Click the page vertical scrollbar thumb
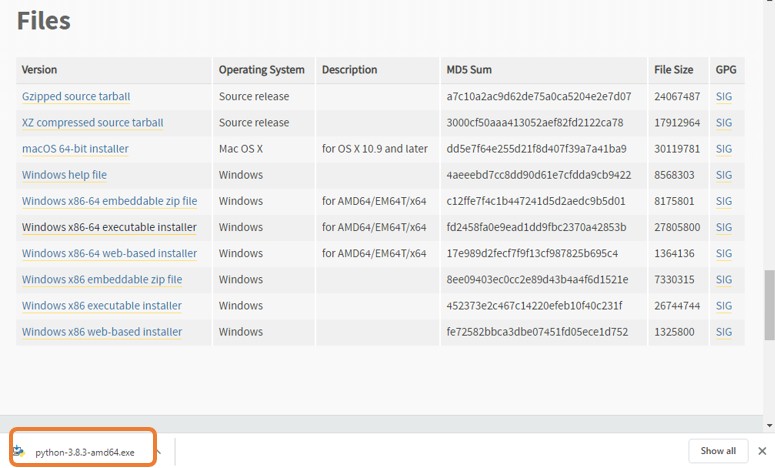This screenshot has height=468, width=775. [x=769, y=304]
